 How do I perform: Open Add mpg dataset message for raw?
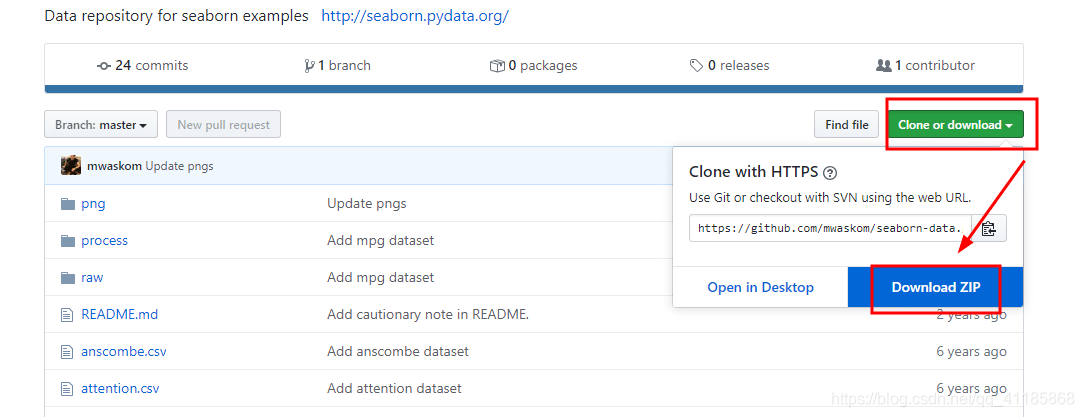pos(380,277)
